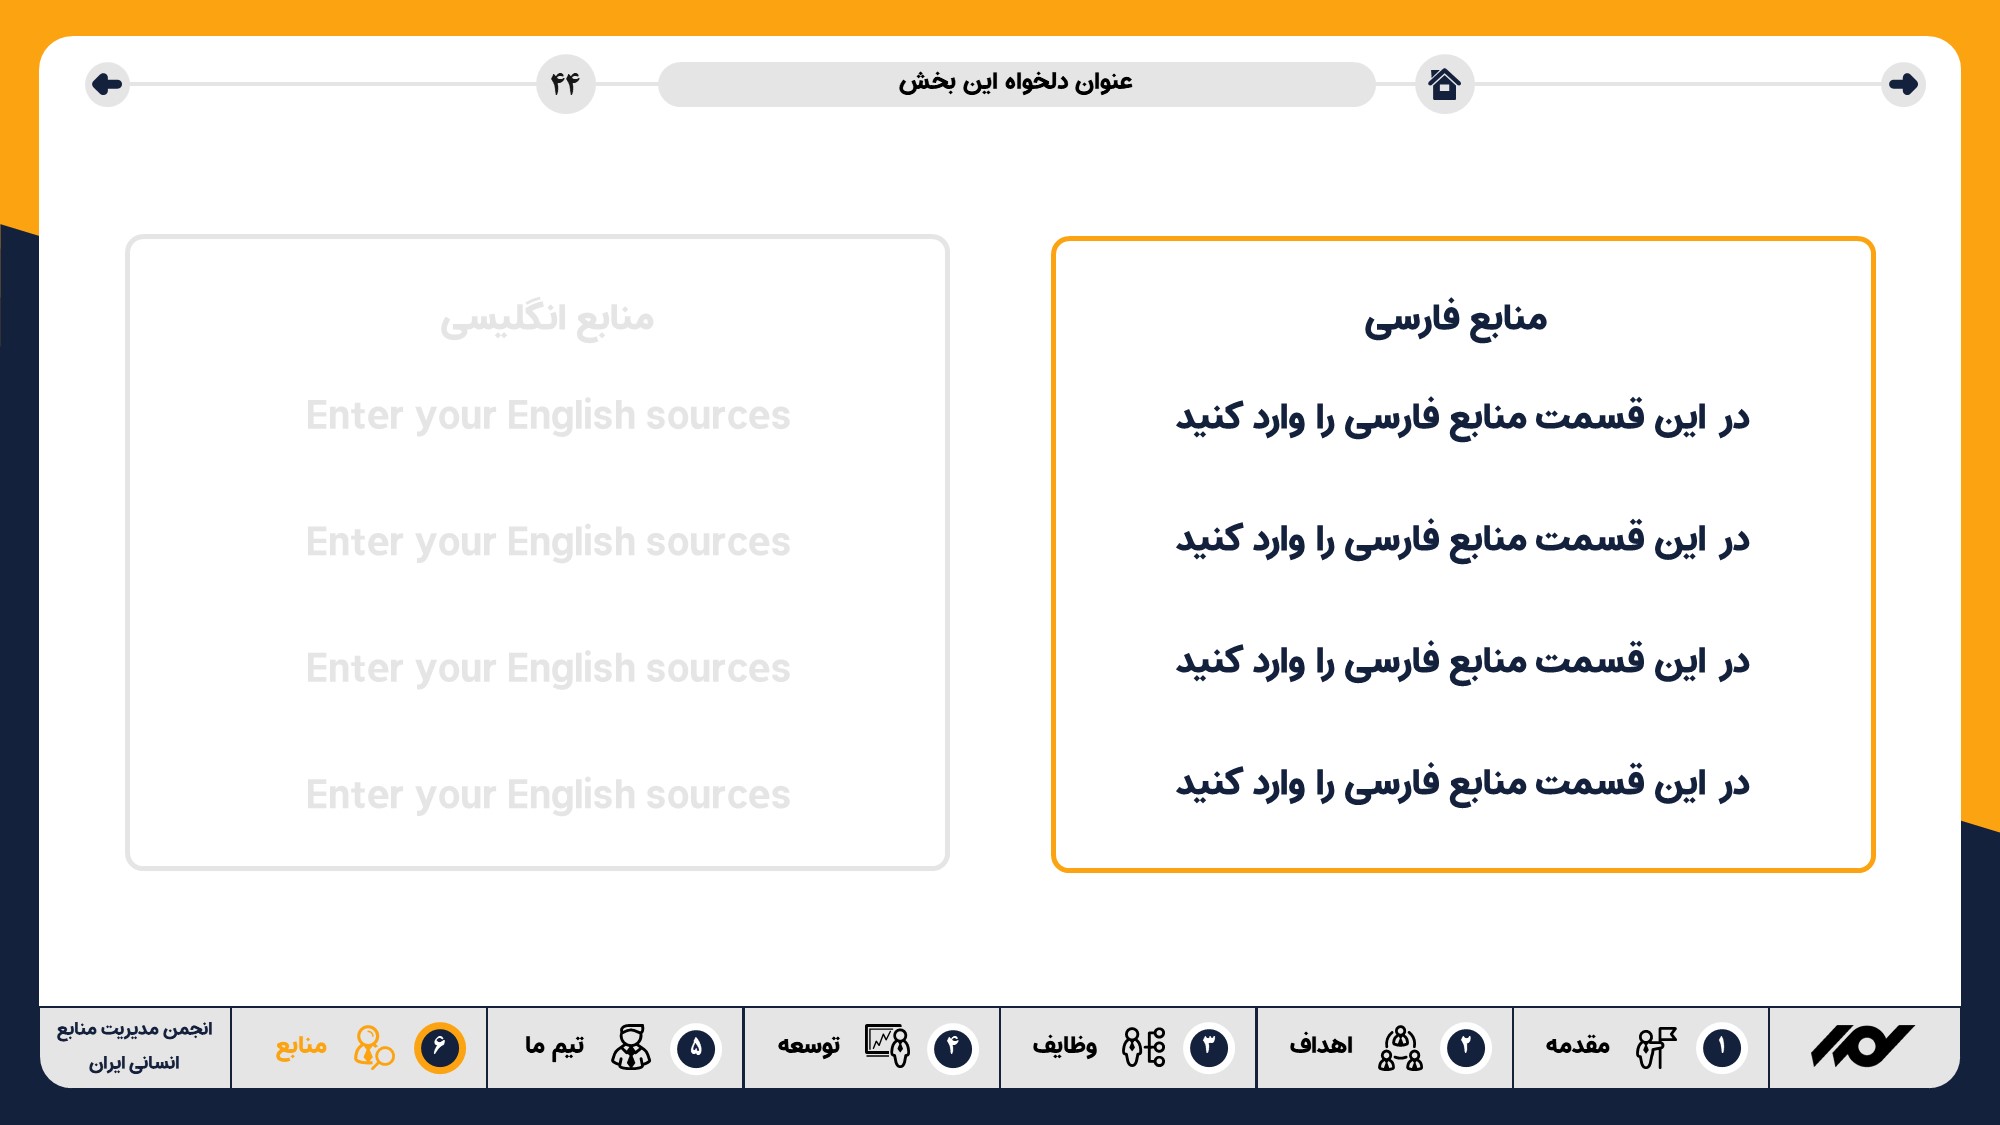Click انجمن مدیریت منابع انسانی ایران label
The height and width of the screenshot is (1125, 2000).
[x=134, y=1046]
